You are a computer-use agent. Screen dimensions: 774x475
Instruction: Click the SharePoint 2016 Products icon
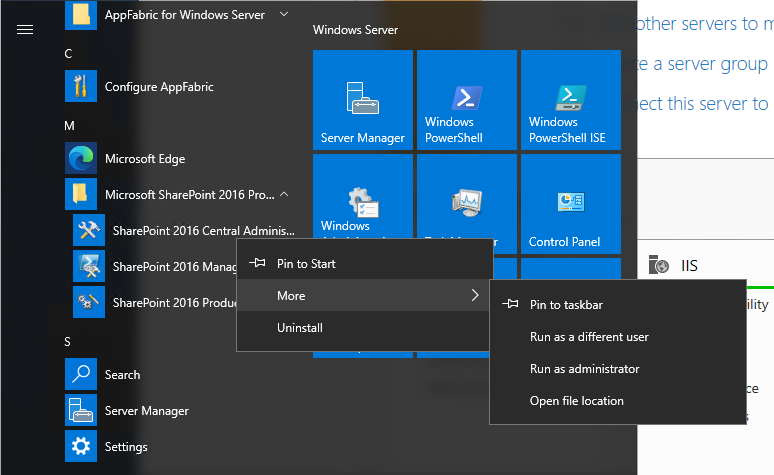click(89, 302)
